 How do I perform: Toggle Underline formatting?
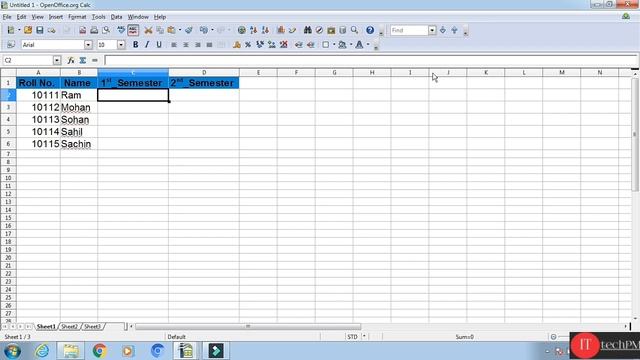pos(159,44)
